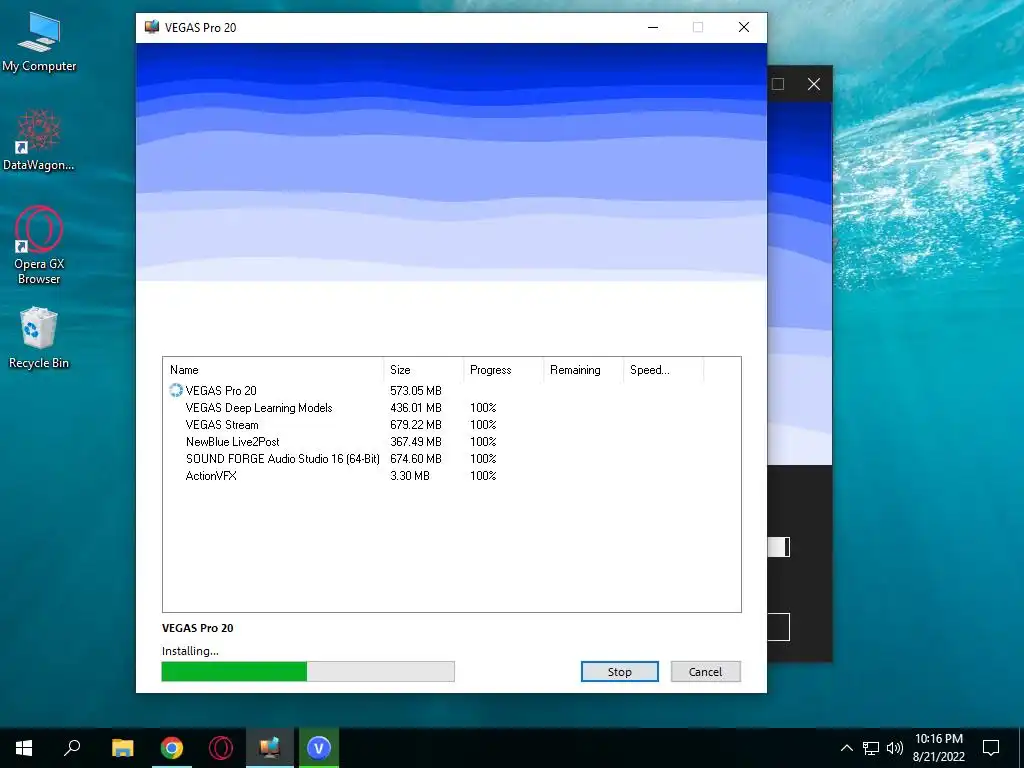Click the VEGAS Pro 20 title bar icon

152,27
